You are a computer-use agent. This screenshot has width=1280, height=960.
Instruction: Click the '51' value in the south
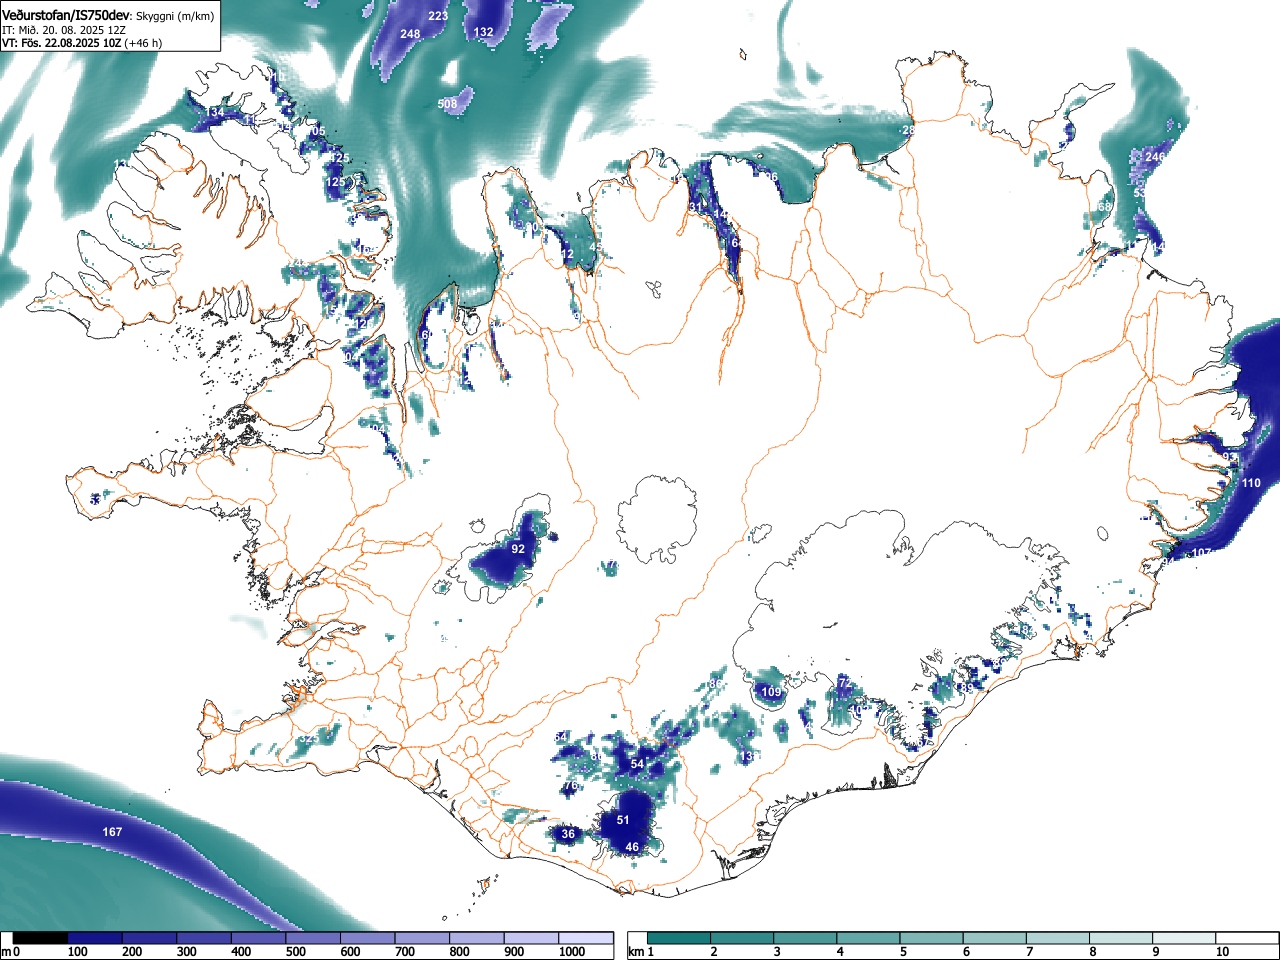[623, 820]
